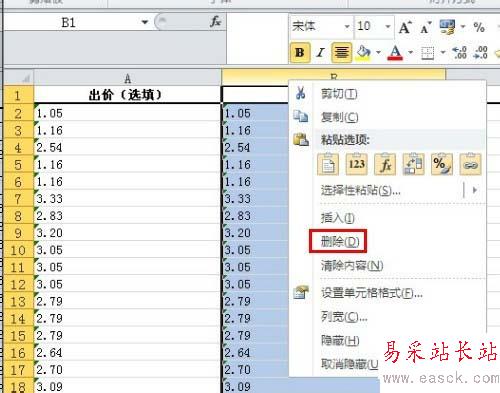Click the borders icon in mini toolbar
This screenshot has width=500, height=393.
point(428,53)
